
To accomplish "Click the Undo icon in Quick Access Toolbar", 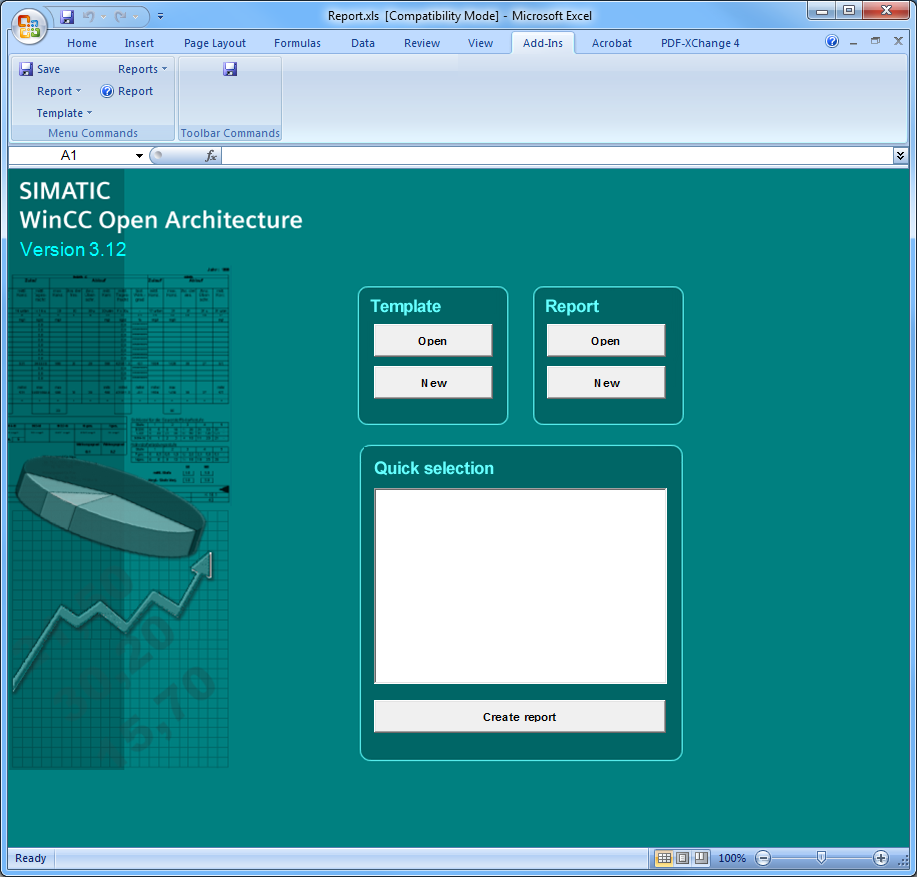I will (x=88, y=16).
